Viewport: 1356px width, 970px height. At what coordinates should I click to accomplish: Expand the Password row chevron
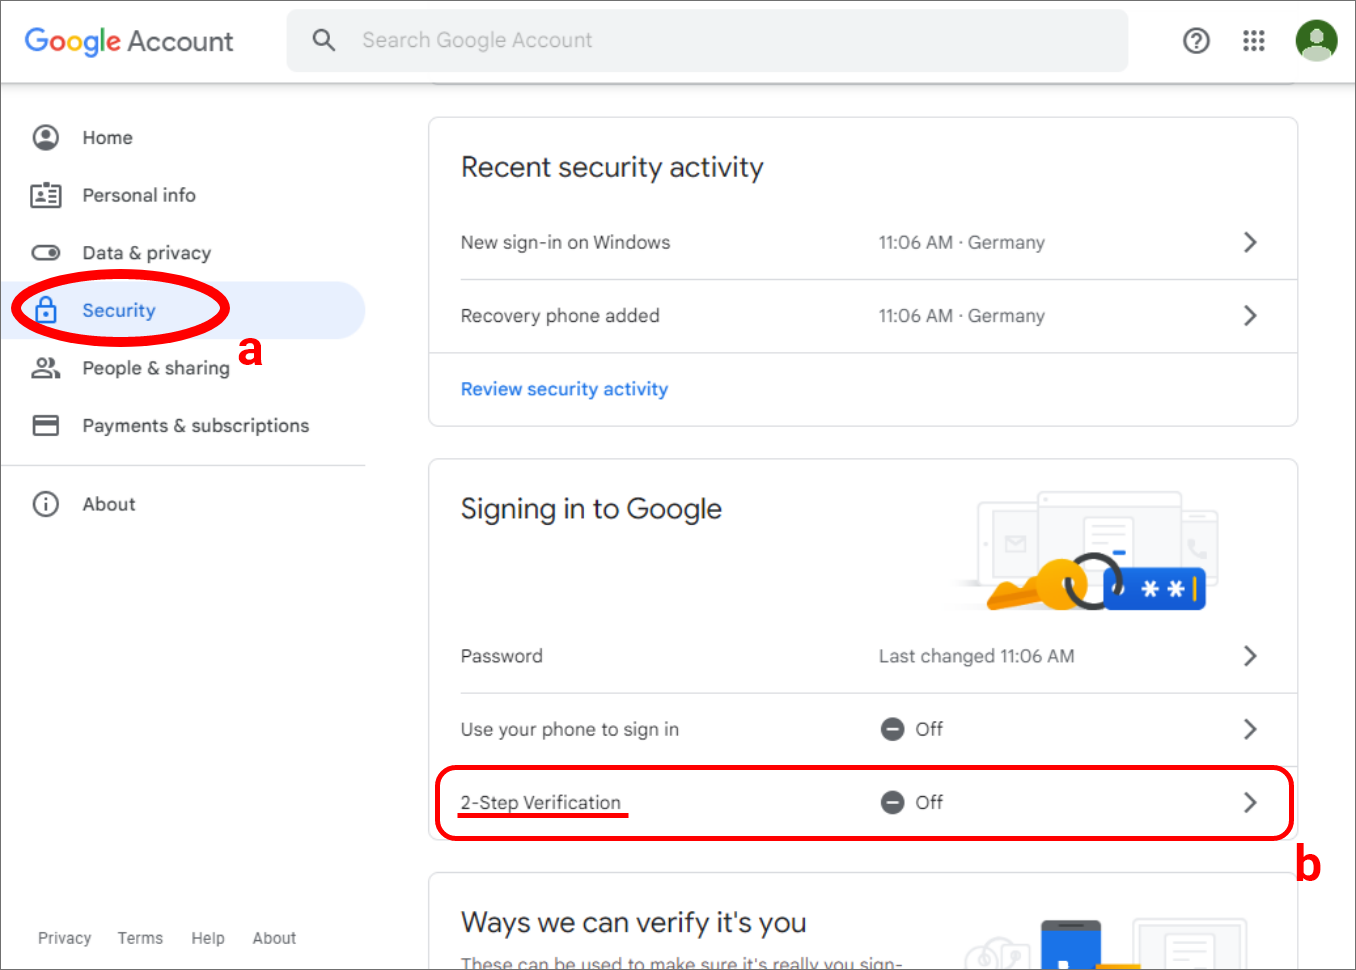1250,656
